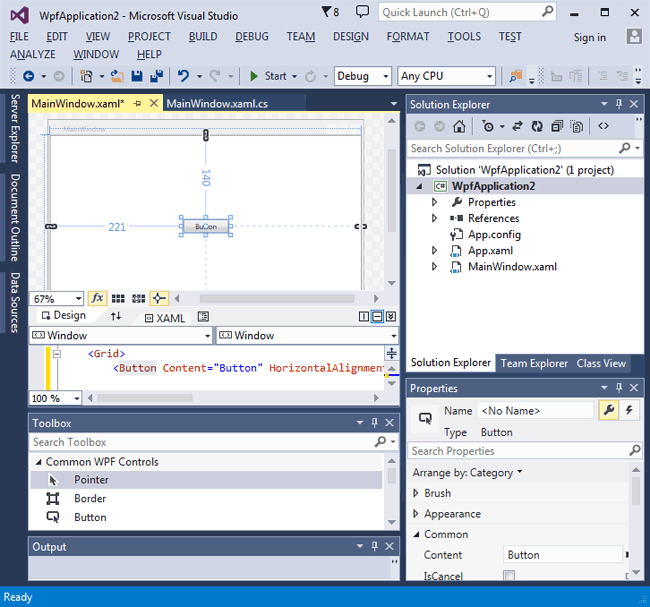Screen dimensions: 650x607
Task: Refresh the Solution Explorer
Action: point(537,126)
